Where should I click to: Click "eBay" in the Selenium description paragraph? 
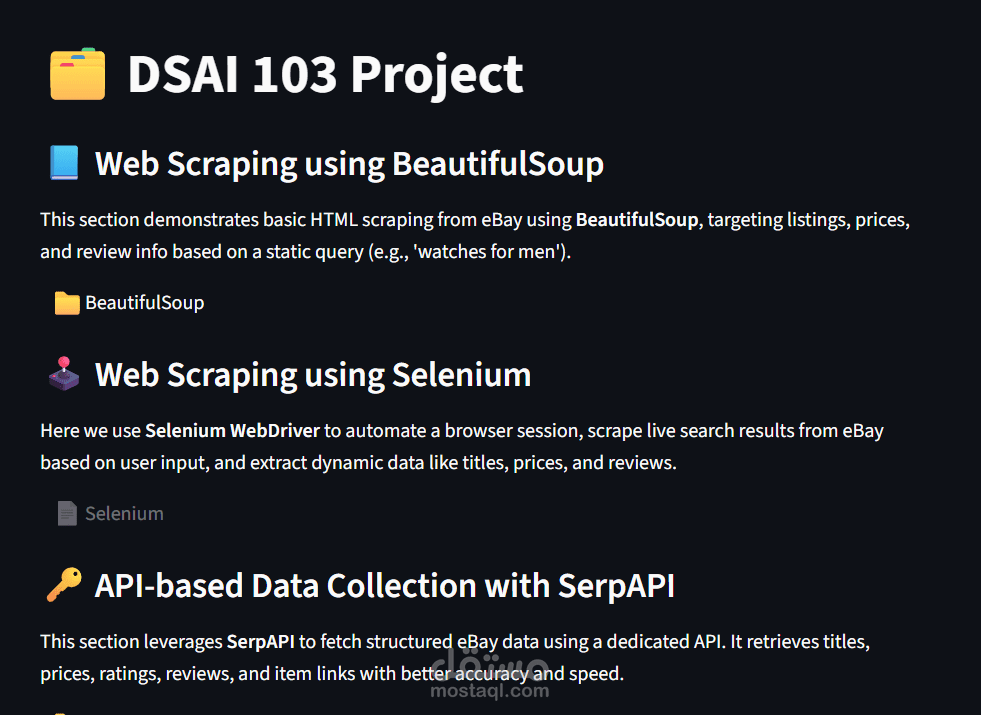point(862,431)
